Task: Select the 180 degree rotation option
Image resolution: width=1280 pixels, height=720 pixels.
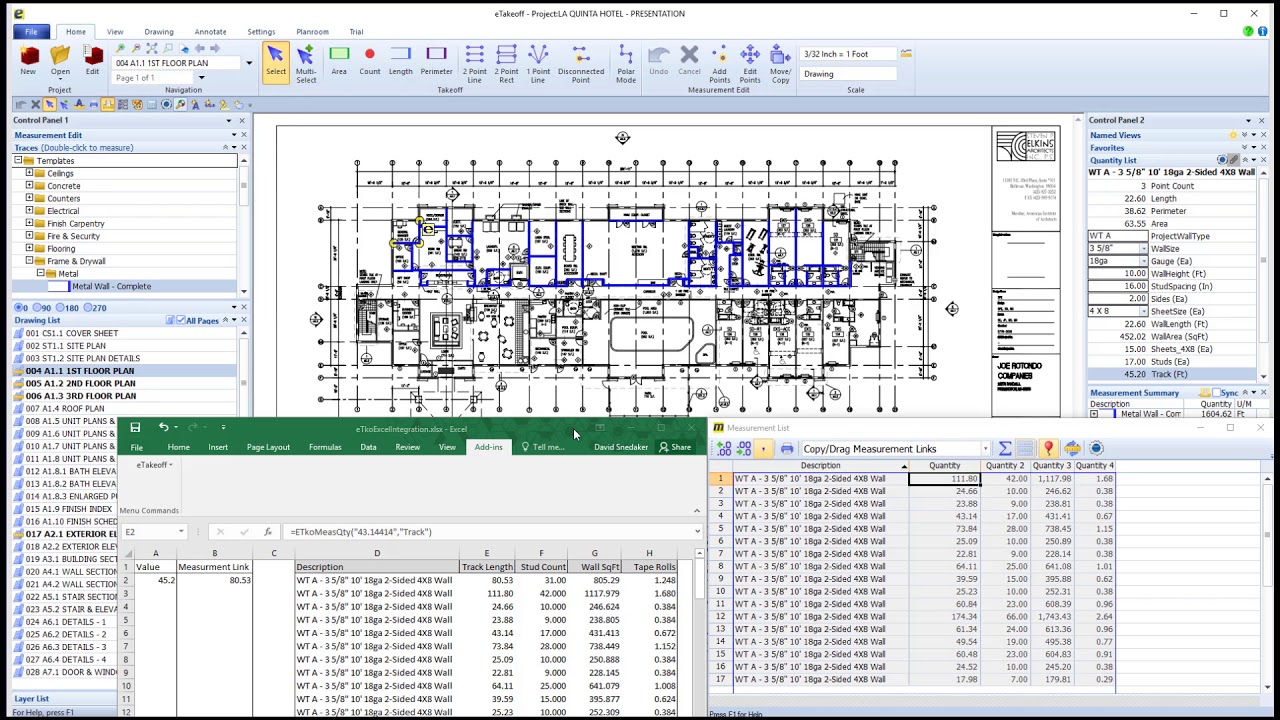Action: click(68, 308)
